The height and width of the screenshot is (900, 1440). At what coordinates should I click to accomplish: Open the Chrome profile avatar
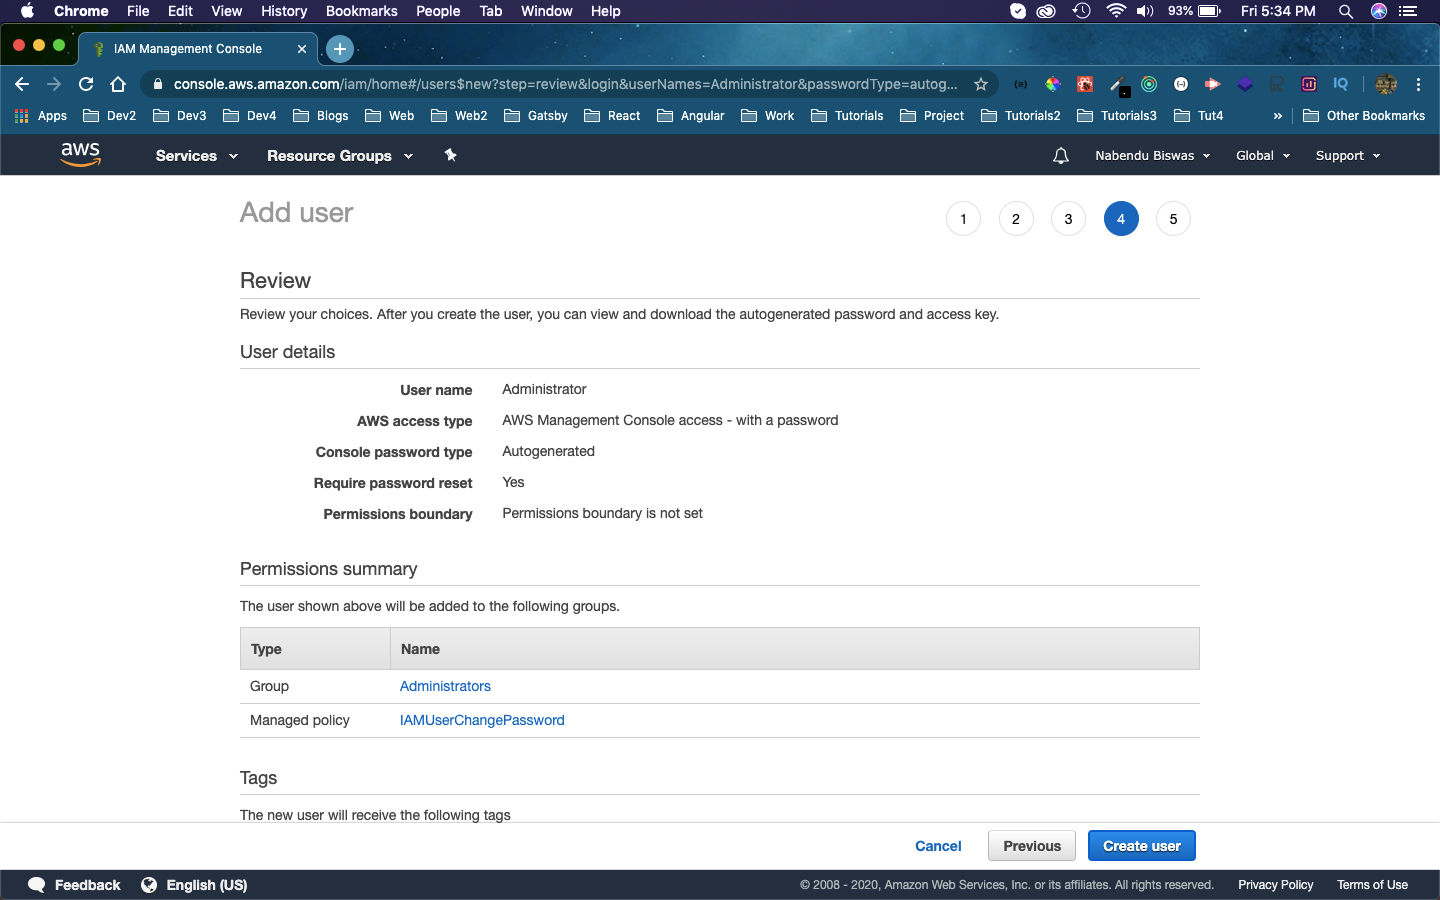[x=1386, y=84]
